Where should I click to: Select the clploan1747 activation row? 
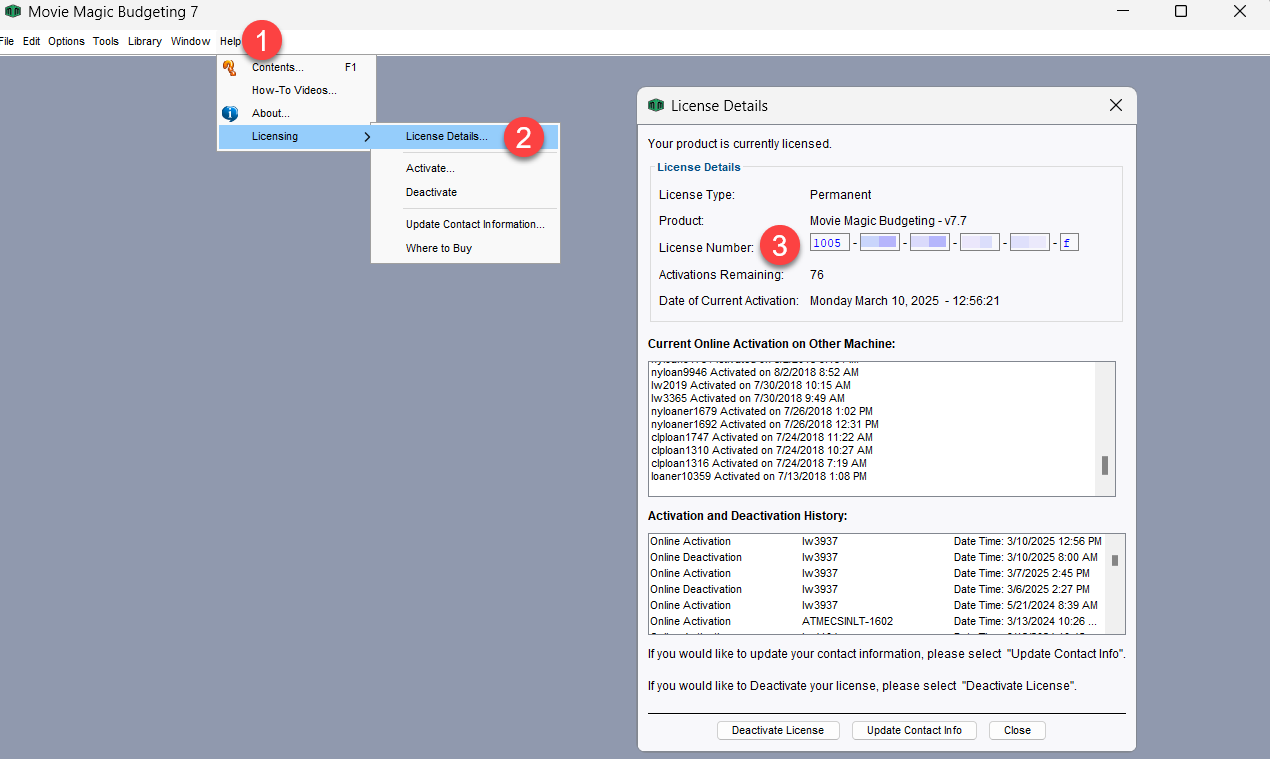[871, 437]
